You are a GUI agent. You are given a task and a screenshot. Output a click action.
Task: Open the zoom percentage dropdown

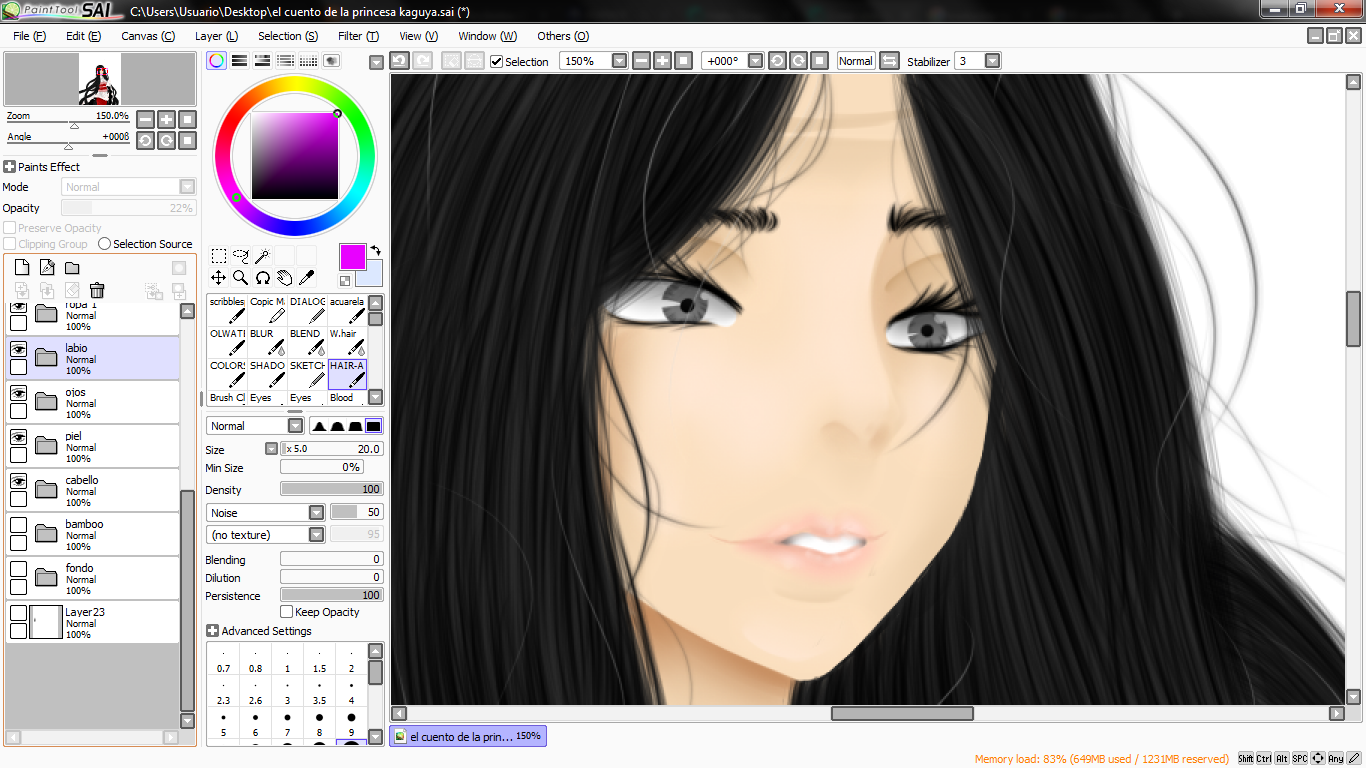(x=619, y=61)
